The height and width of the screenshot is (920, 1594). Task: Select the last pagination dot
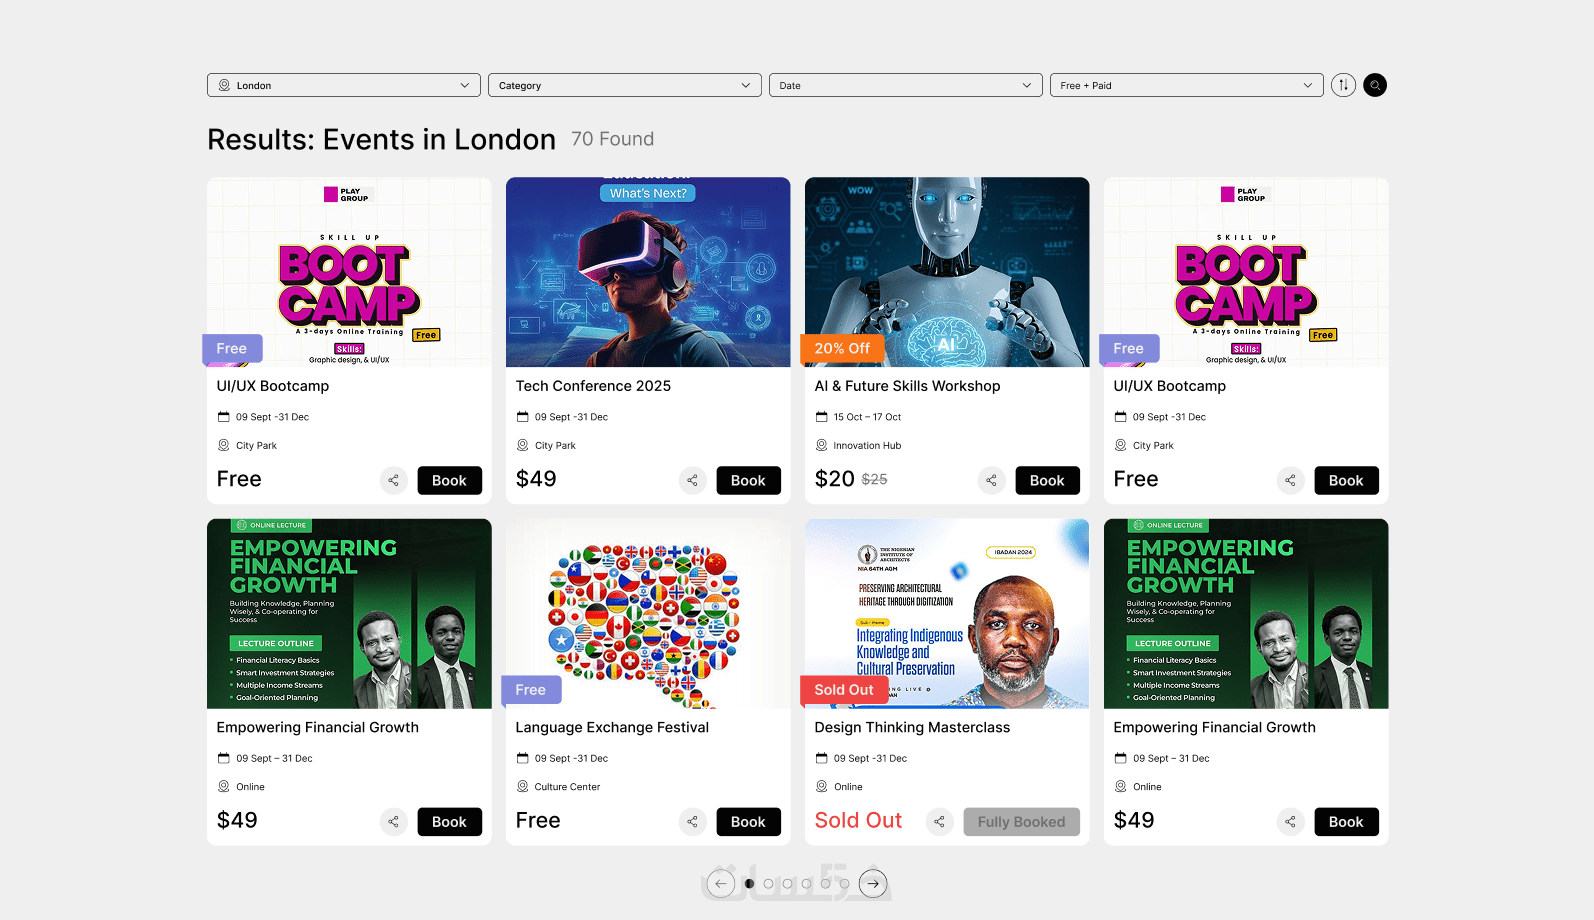[844, 884]
